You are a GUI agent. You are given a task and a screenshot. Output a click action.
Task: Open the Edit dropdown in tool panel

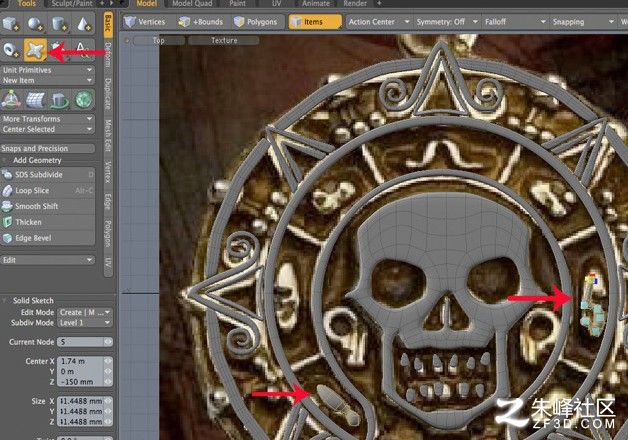pos(48,260)
